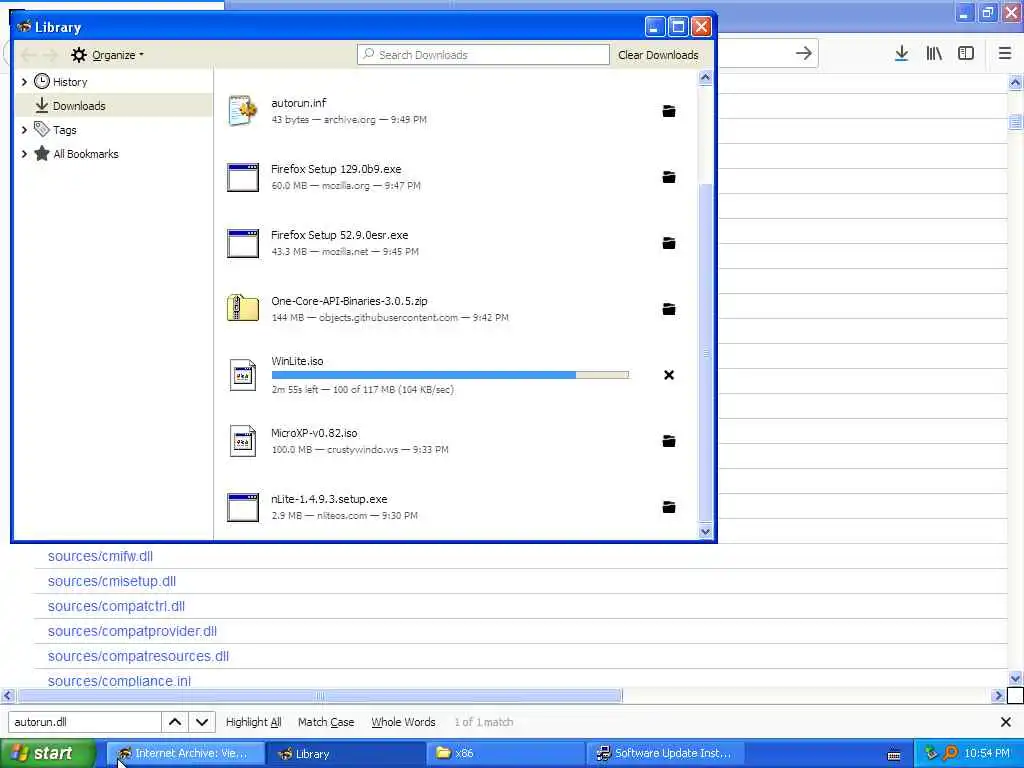Toggle Firefox sidebar toolbar icon
1024x768 pixels.
[x=966, y=54]
